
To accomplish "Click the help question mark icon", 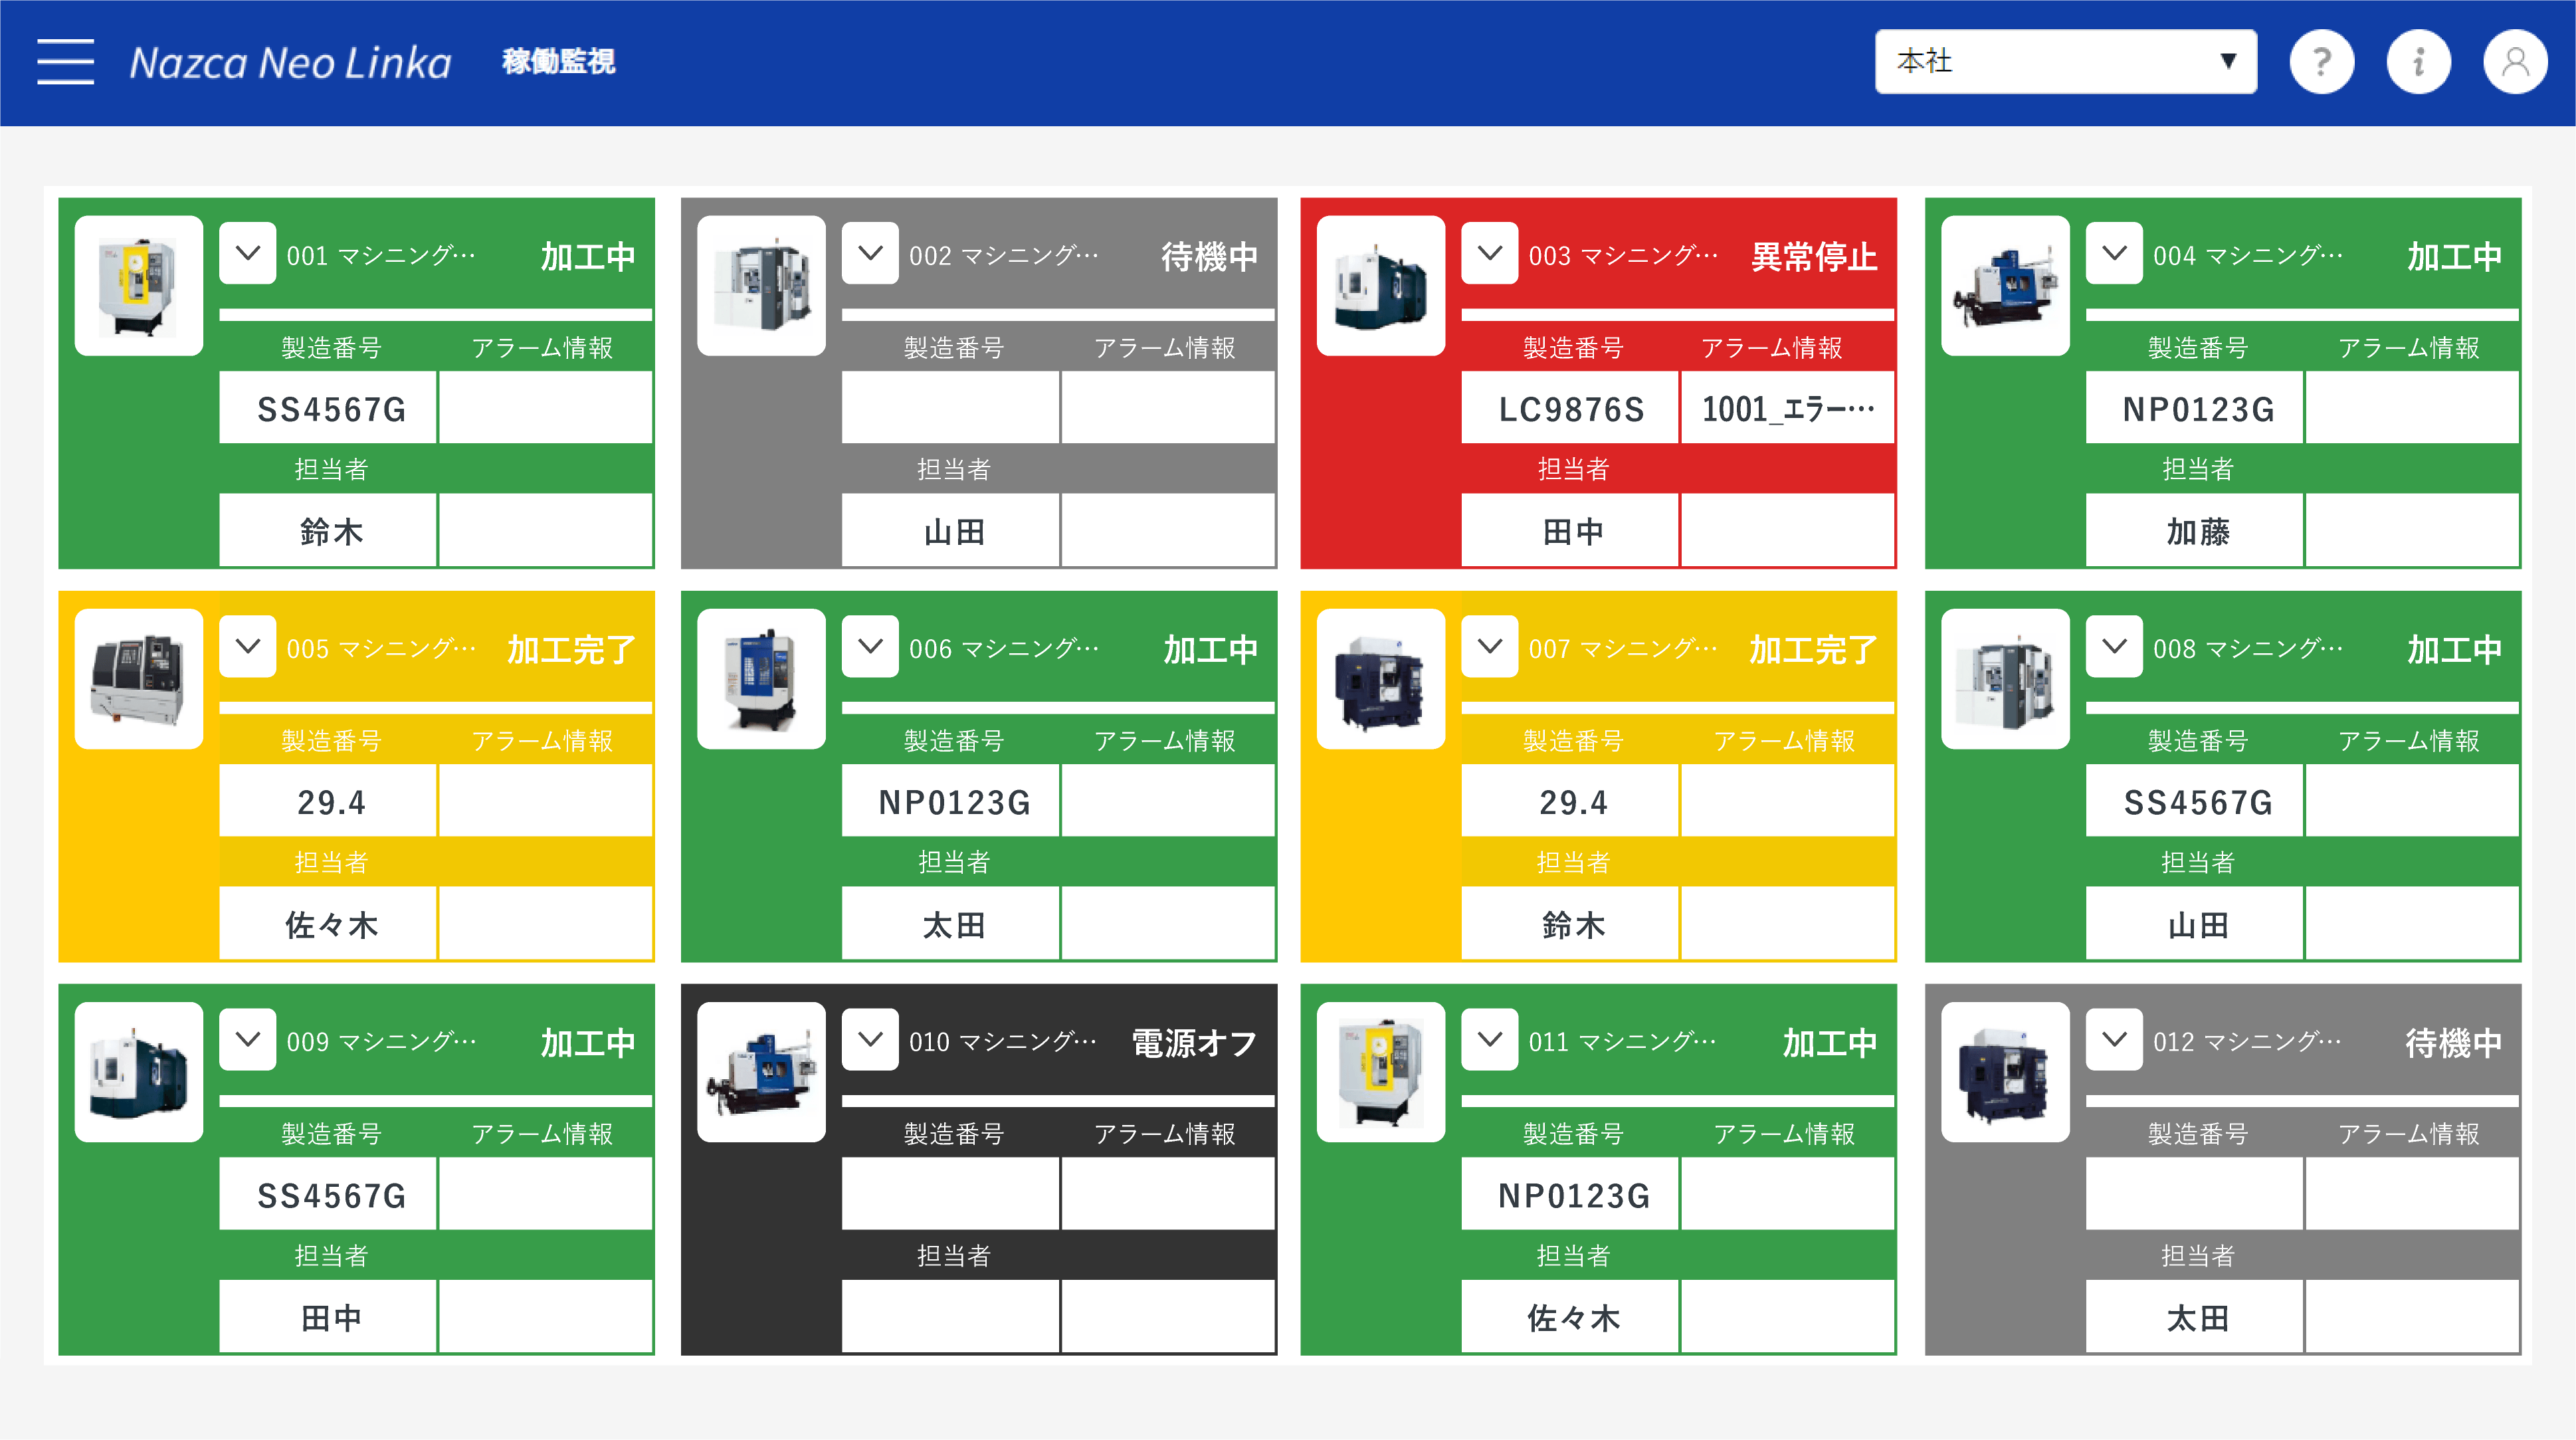I will (x=2321, y=62).
